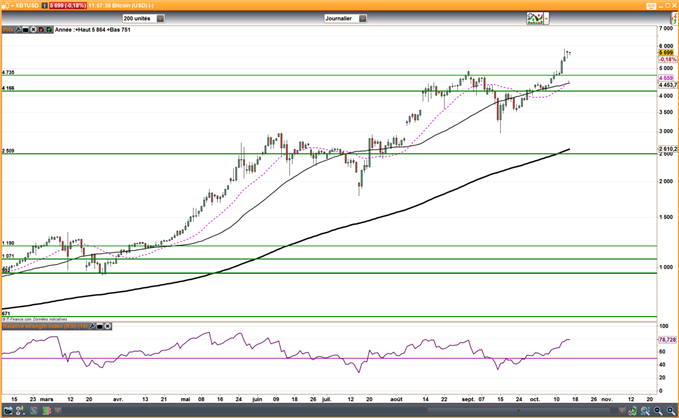Click the 78,728 RSI value tag
The width and height of the screenshot is (679, 418).
click(x=667, y=340)
